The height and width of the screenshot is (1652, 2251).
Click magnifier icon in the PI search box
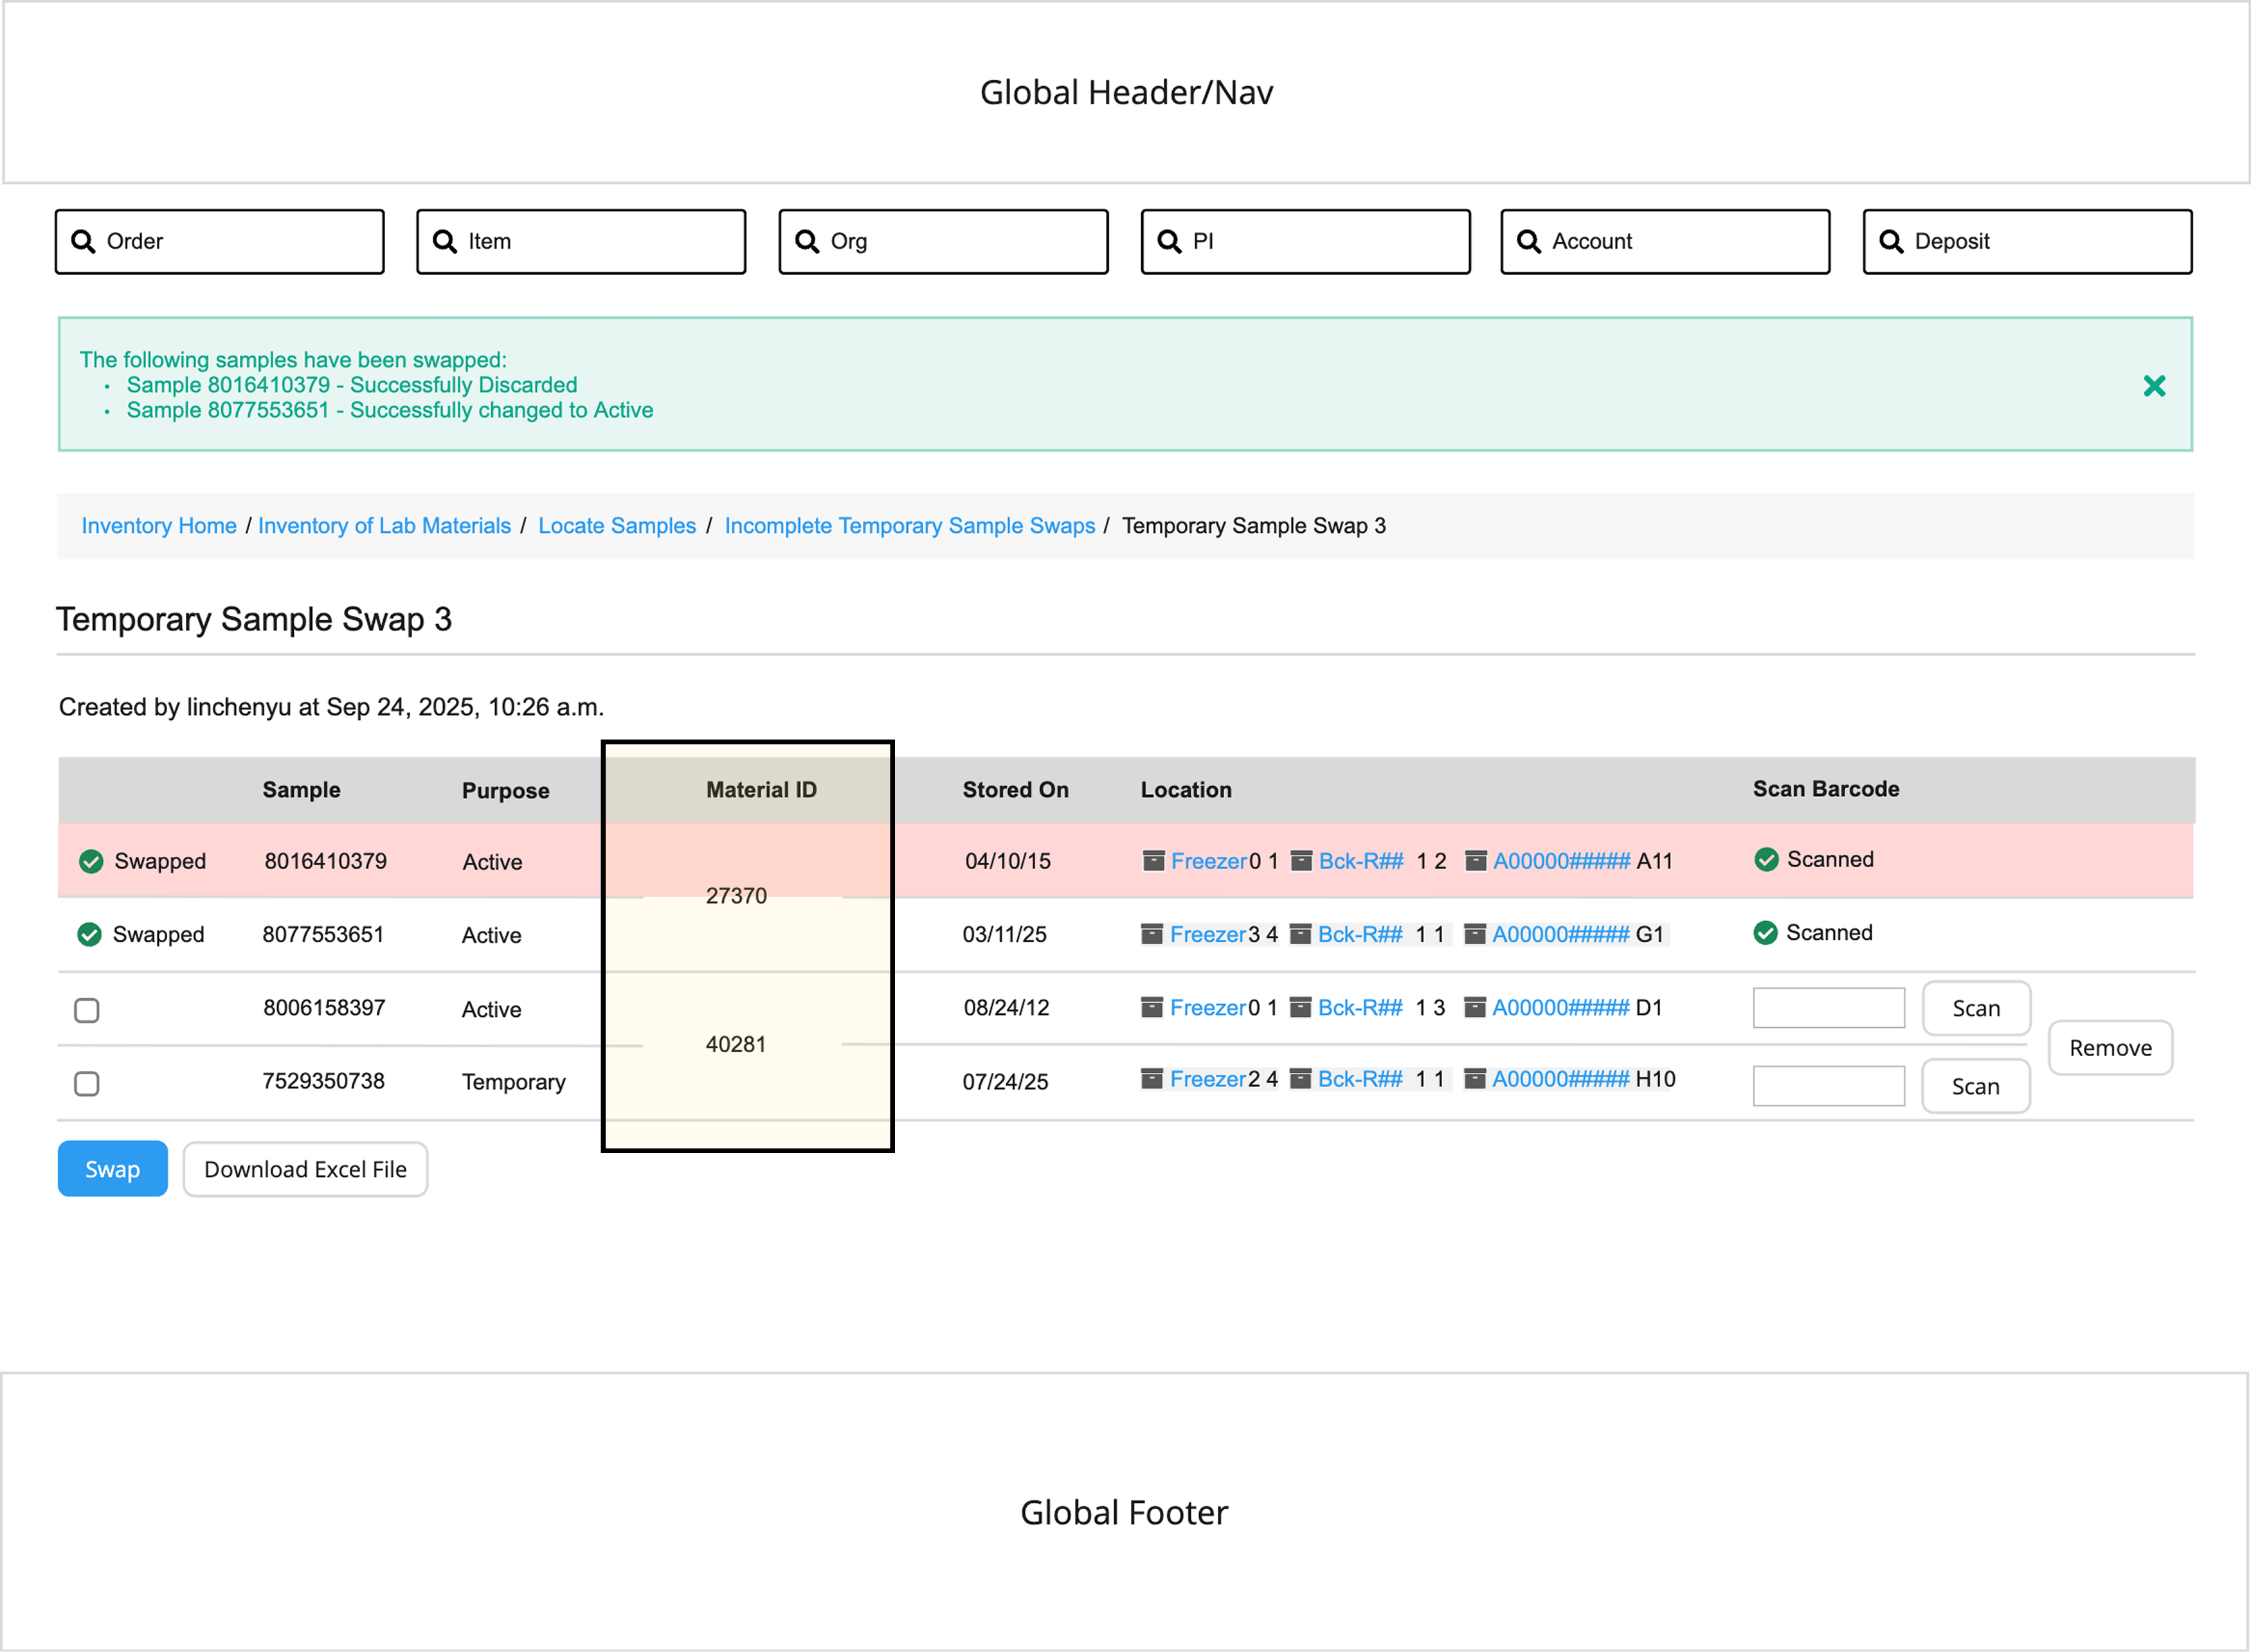[x=1168, y=241]
